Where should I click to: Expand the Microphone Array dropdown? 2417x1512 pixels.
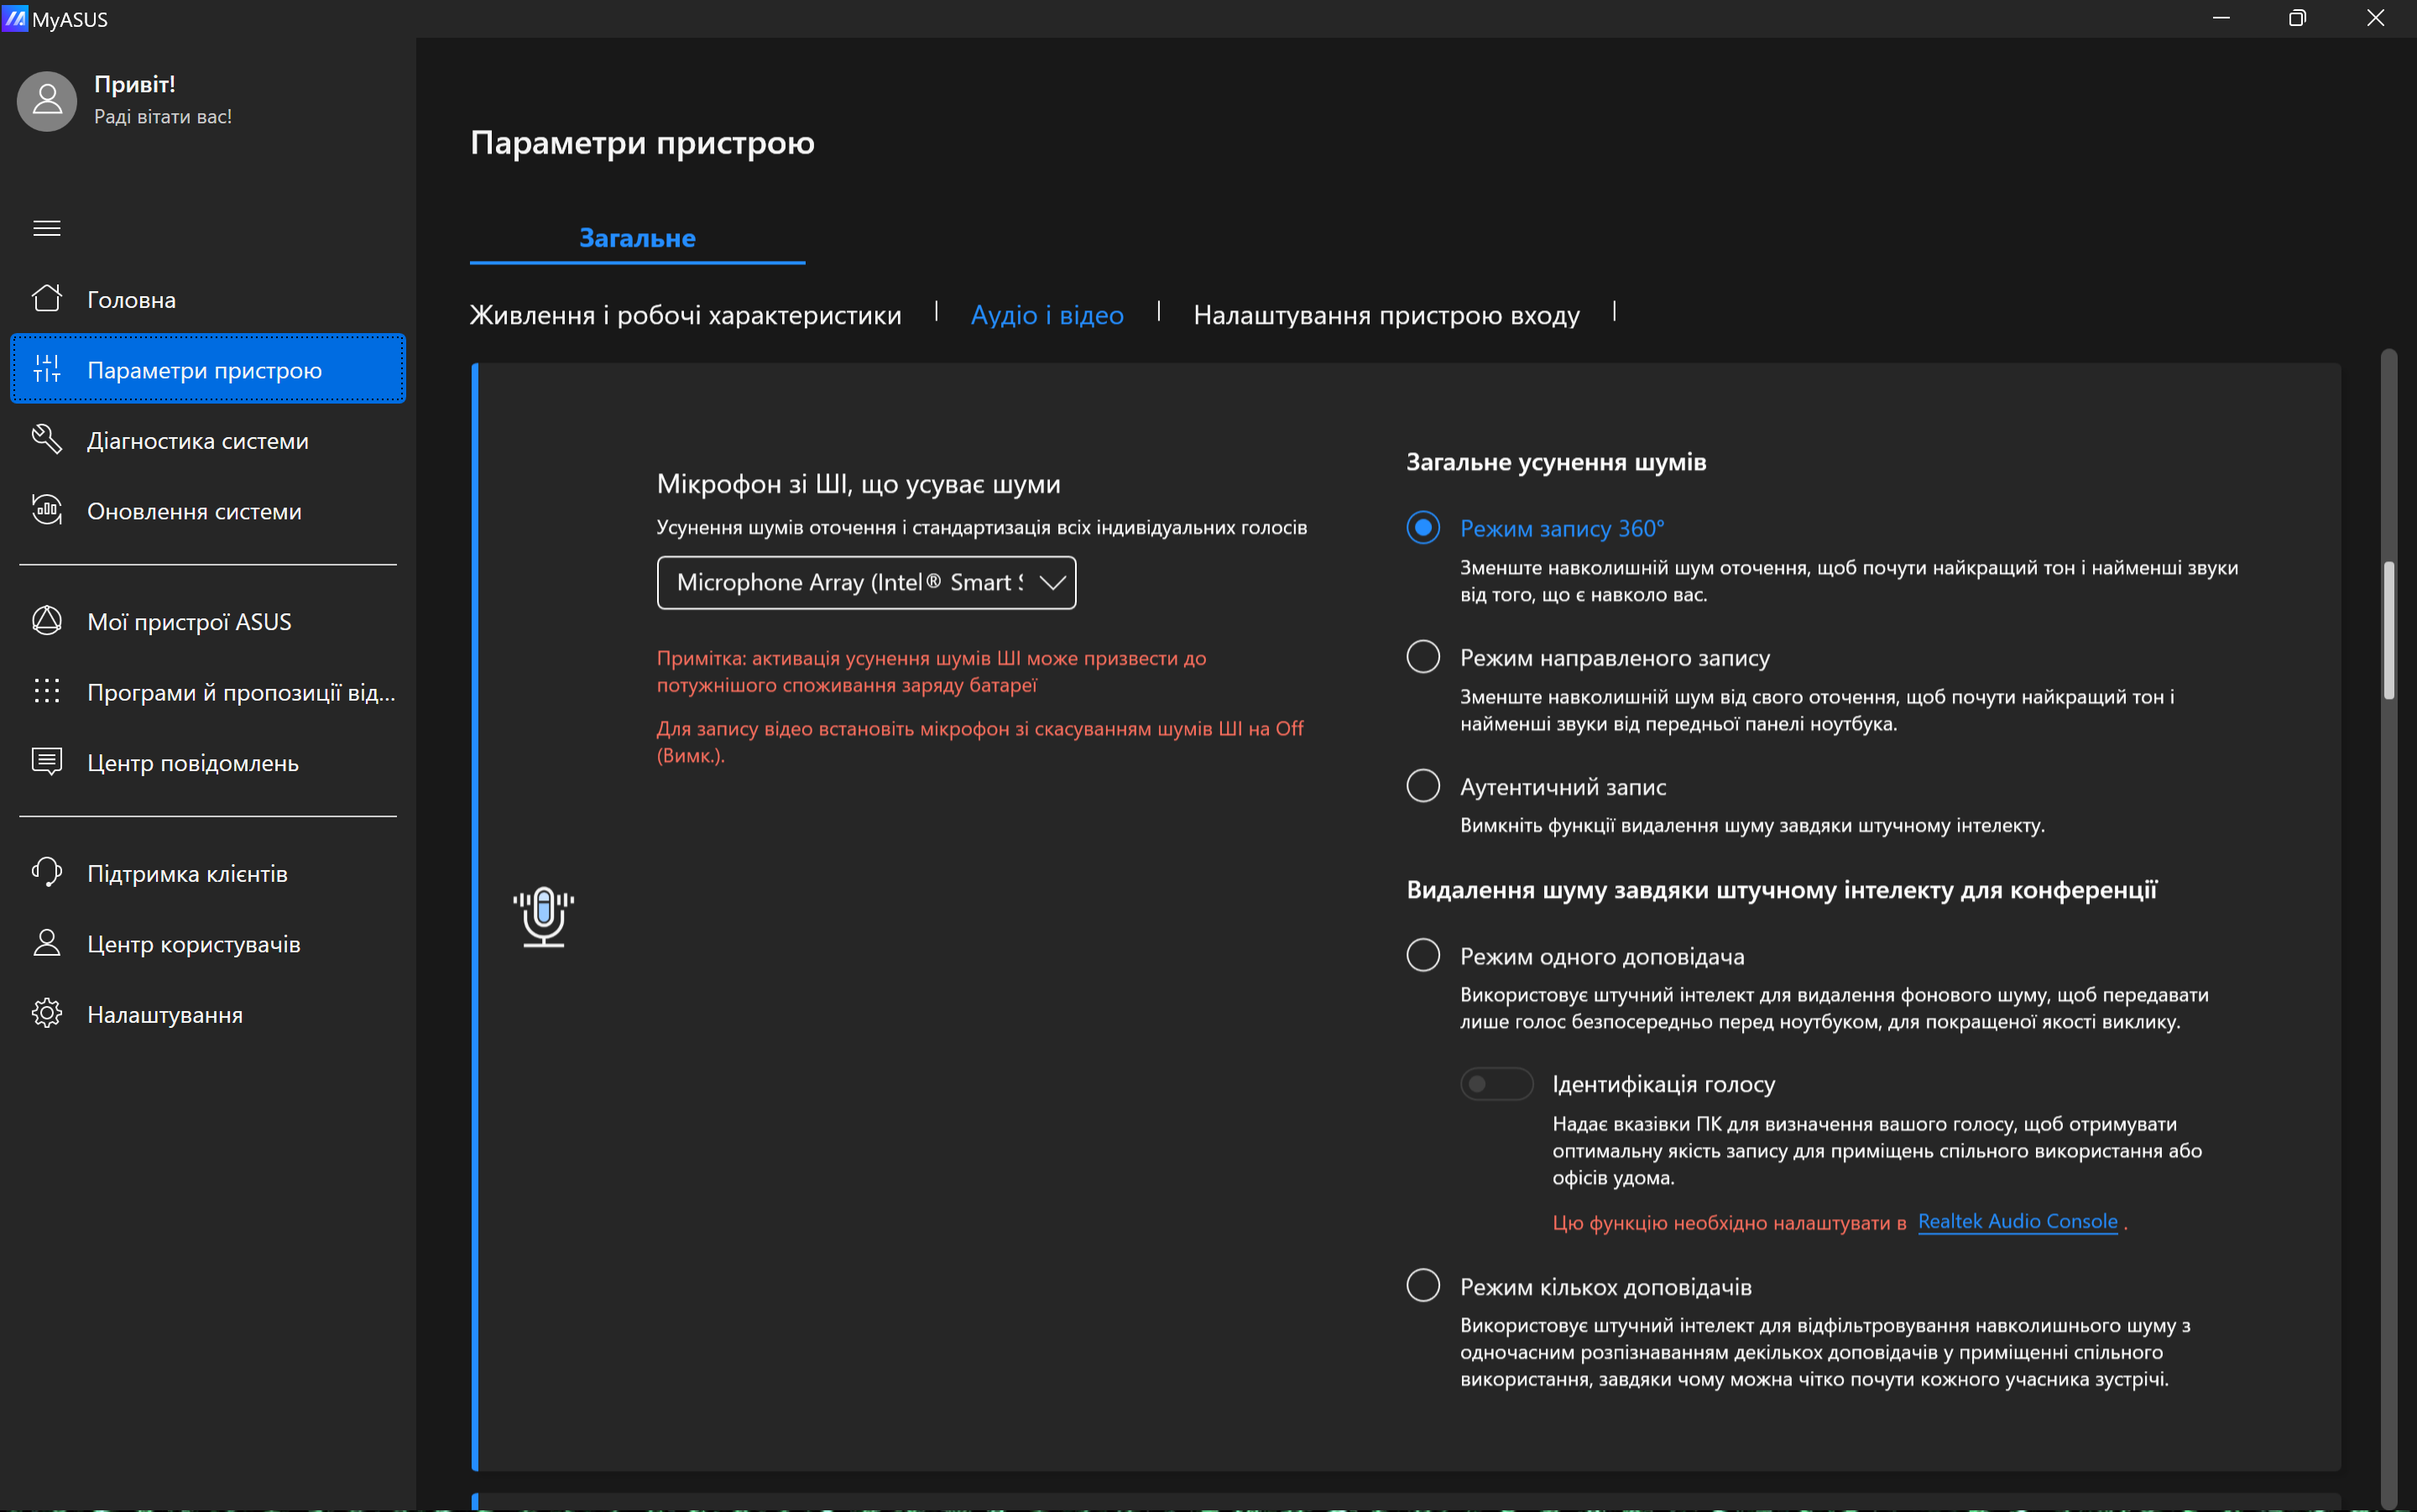point(866,582)
